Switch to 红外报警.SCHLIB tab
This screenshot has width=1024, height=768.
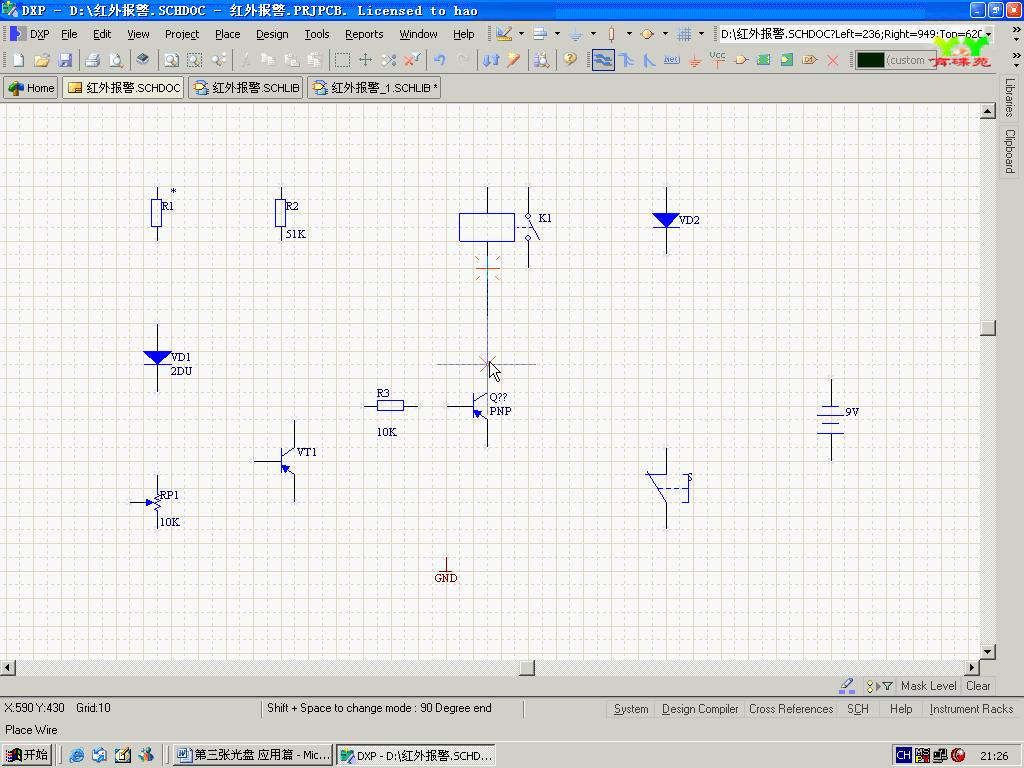[x=246, y=88]
